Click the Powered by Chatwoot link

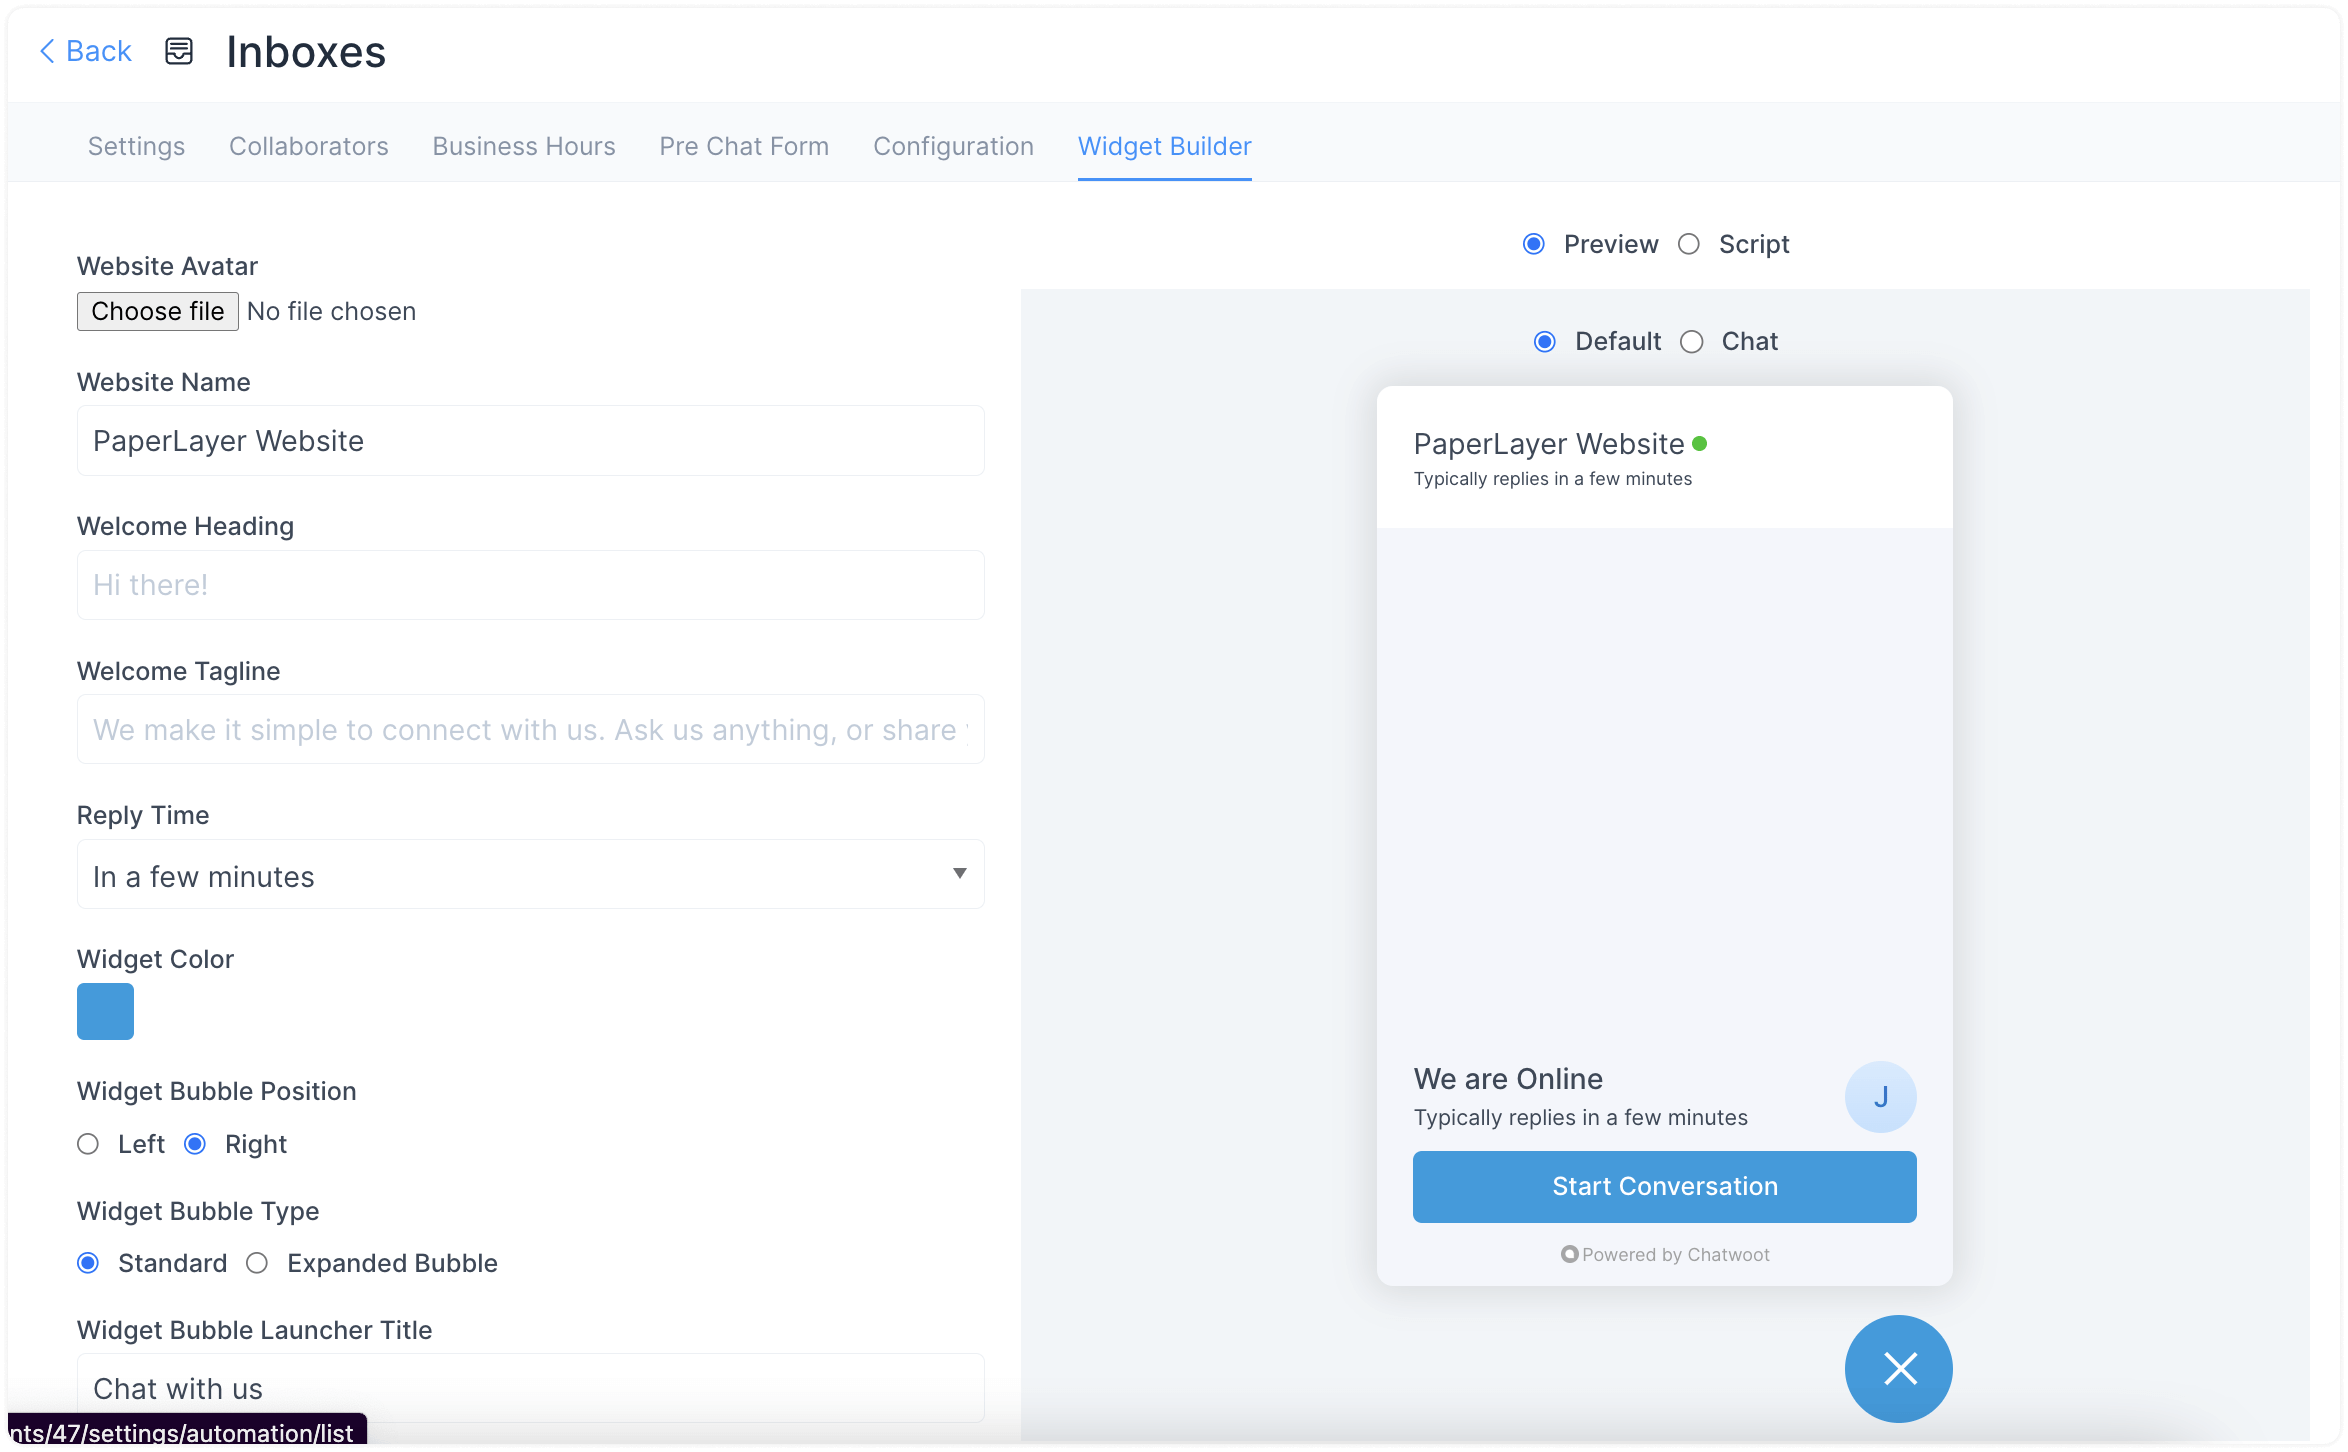point(1663,1254)
